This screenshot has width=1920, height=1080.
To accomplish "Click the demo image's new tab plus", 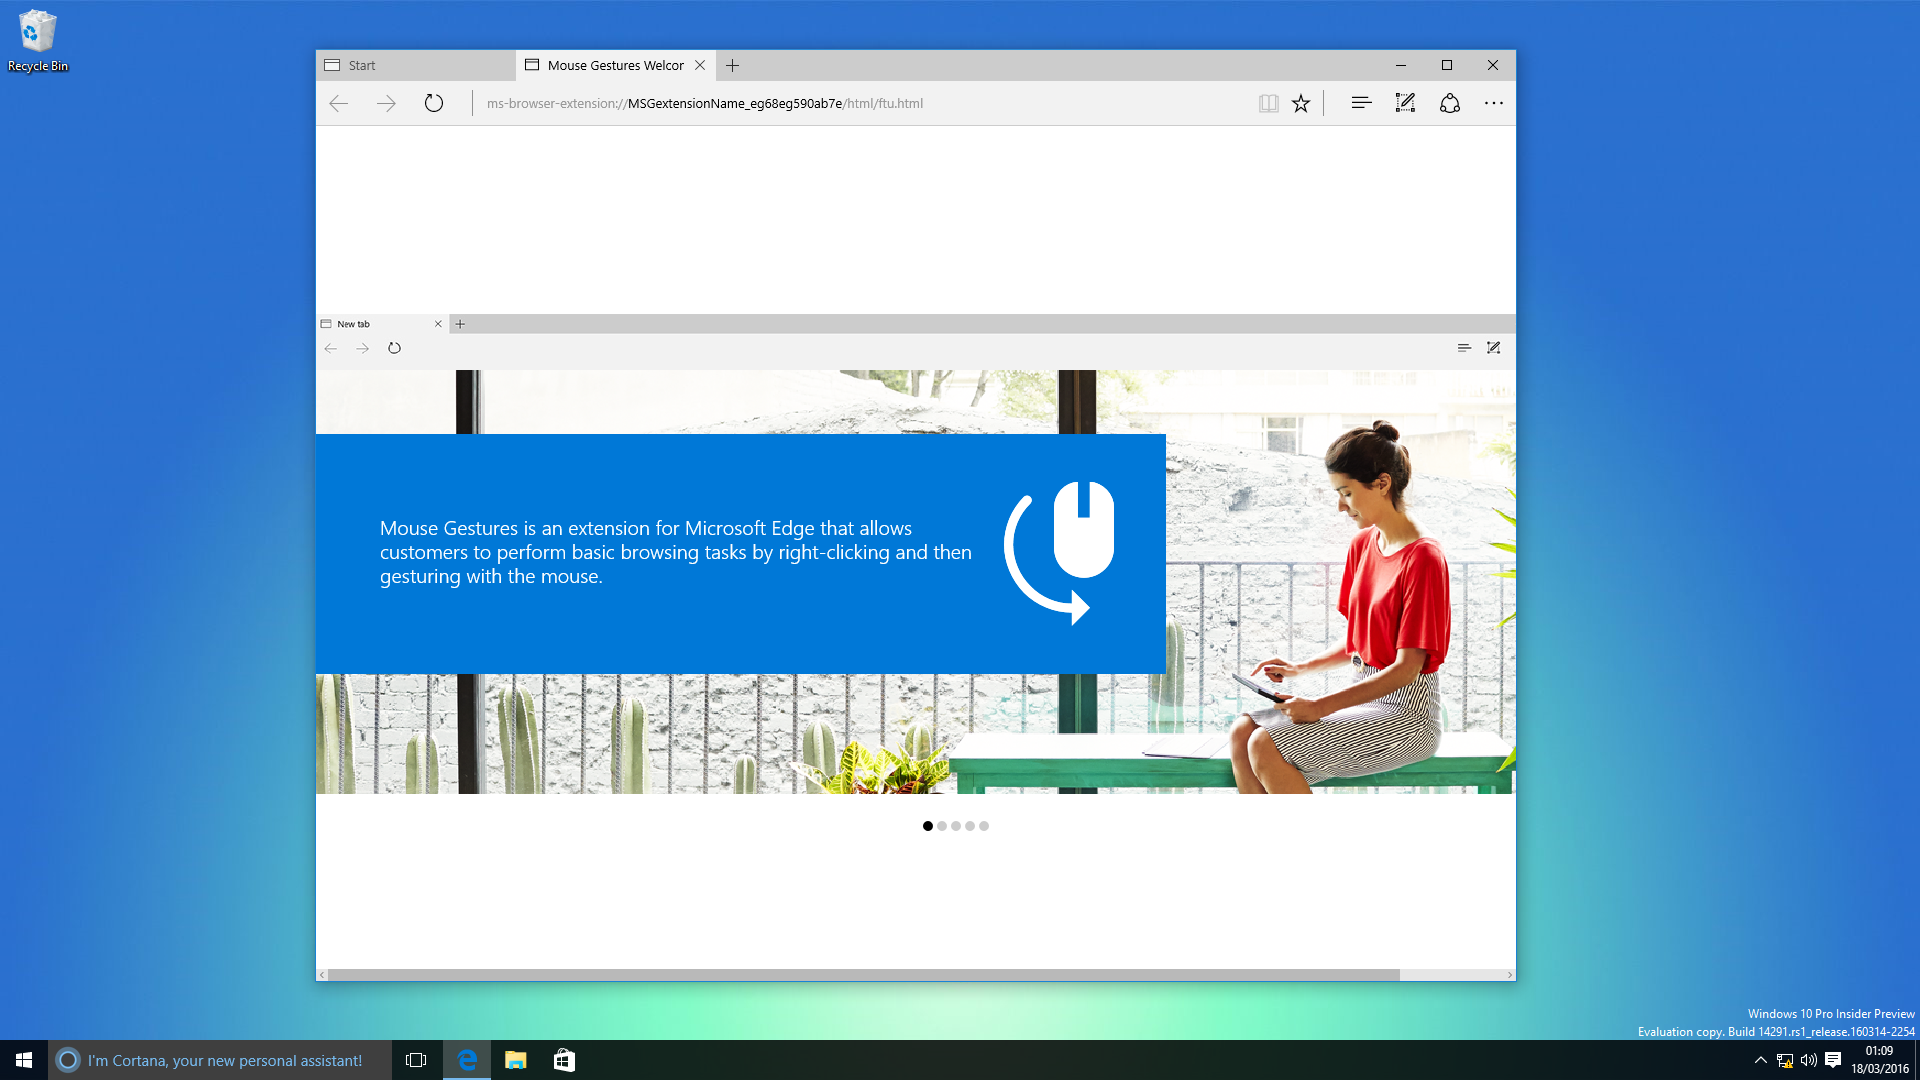I will point(460,324).
